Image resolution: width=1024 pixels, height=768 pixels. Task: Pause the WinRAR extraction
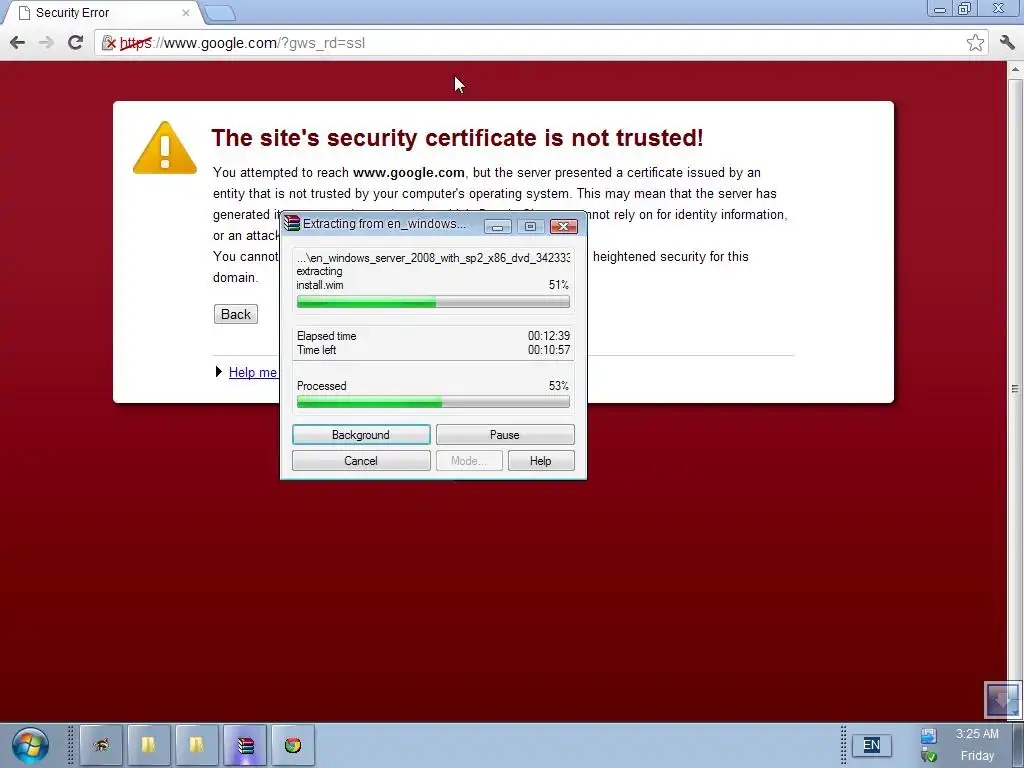(x=505, y=435)
